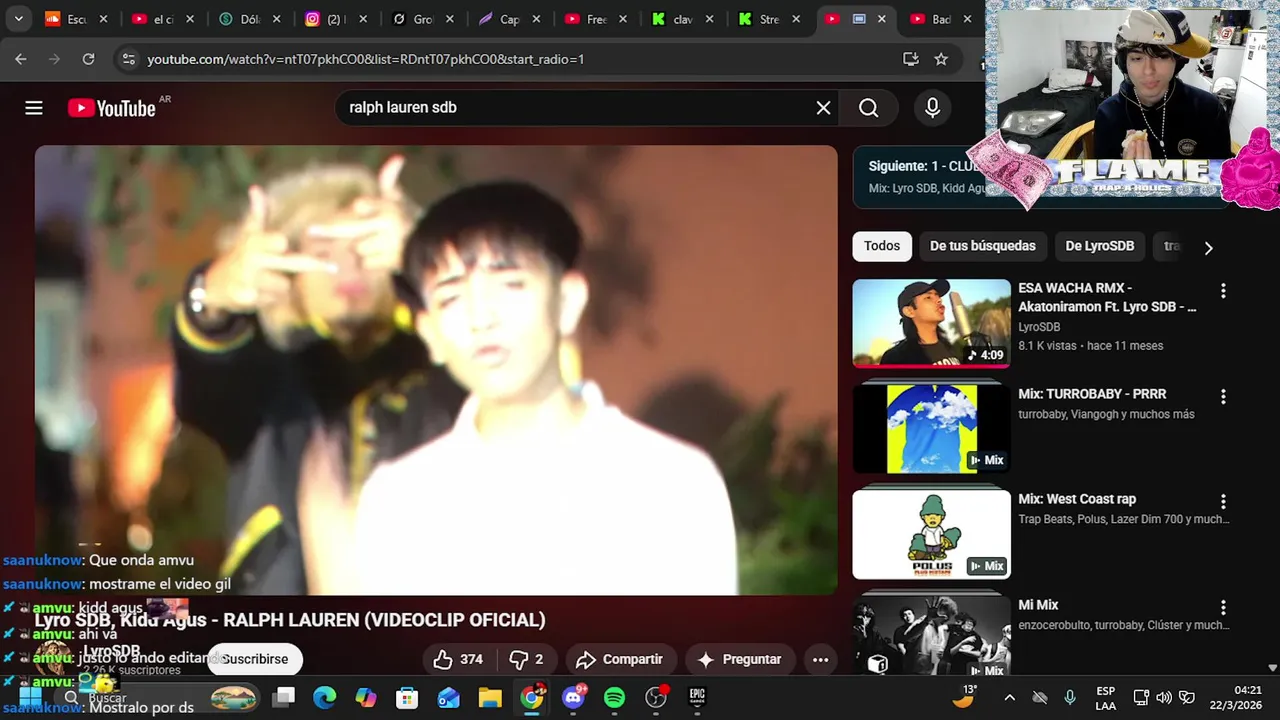Go to the YouTube home logo
The image size is (1280, 720).
pyautogui.click(x=112, y=108)
